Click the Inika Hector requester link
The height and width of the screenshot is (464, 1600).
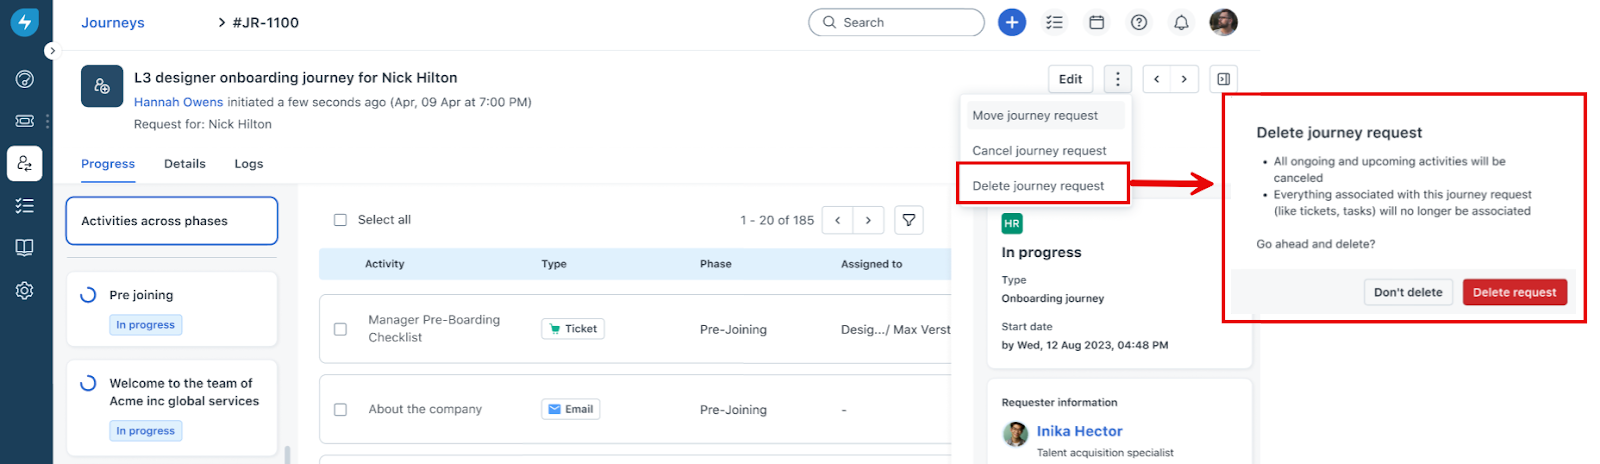pyautogui.click(x=1080, y=431)
